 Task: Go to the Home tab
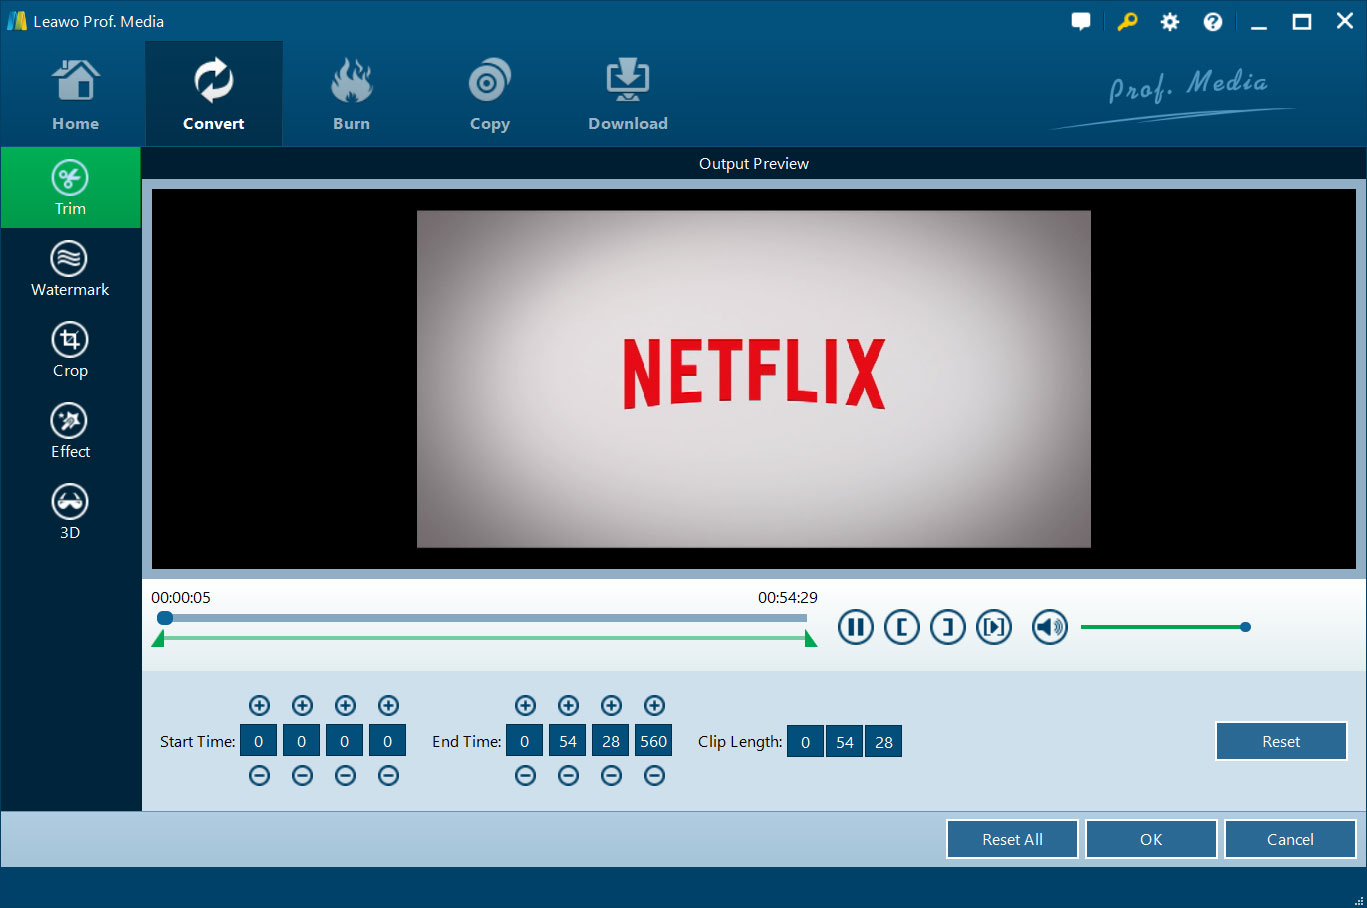pyautogui.click(x=75, y=93)
